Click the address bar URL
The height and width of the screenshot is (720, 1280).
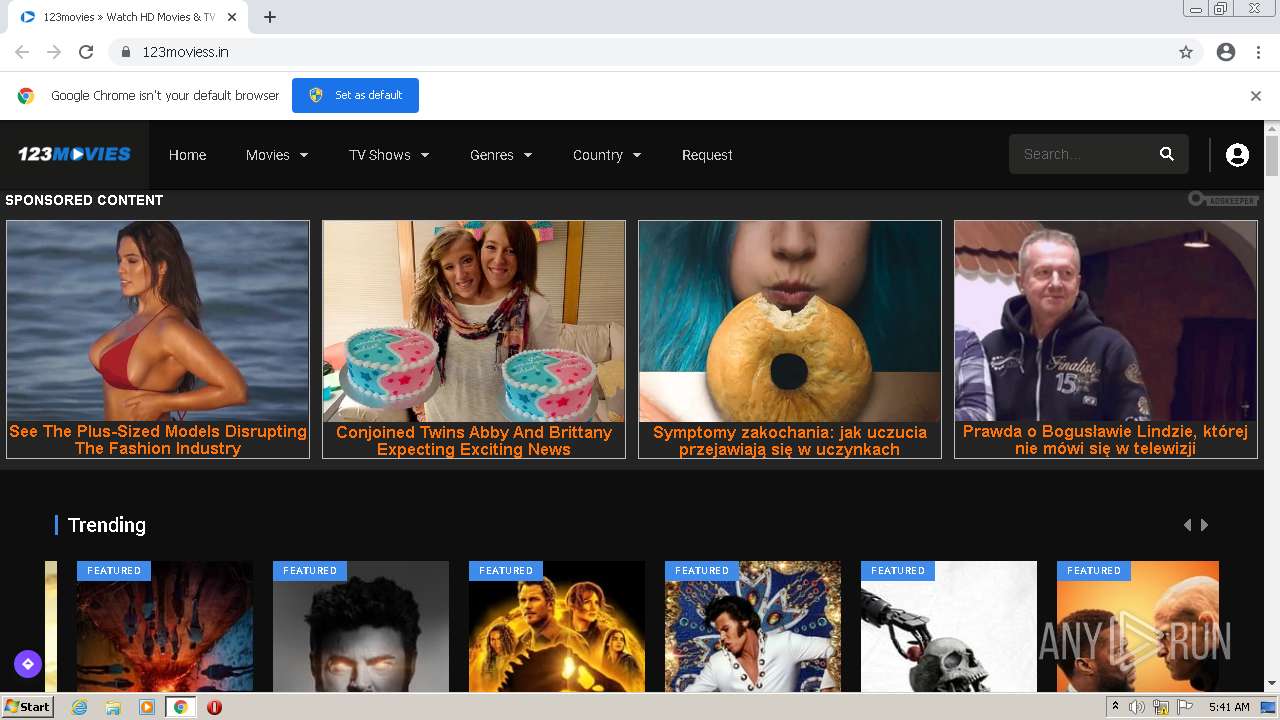185,52
